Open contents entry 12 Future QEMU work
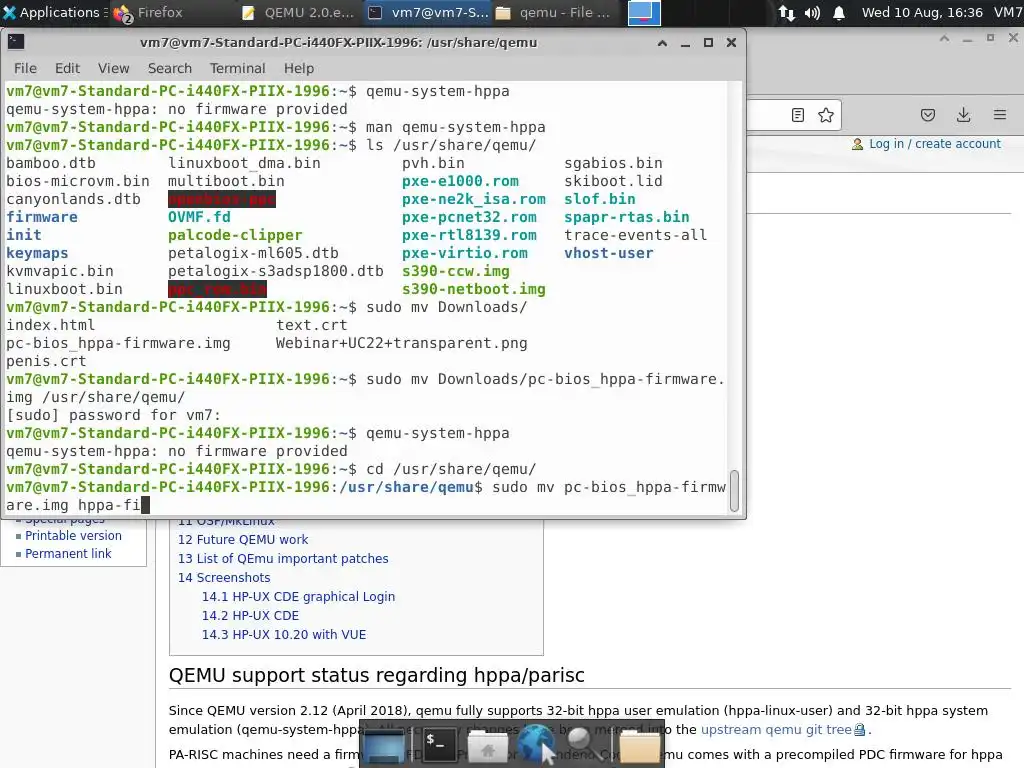Screen dimensions: 1024x768 (x=243, y=539)
